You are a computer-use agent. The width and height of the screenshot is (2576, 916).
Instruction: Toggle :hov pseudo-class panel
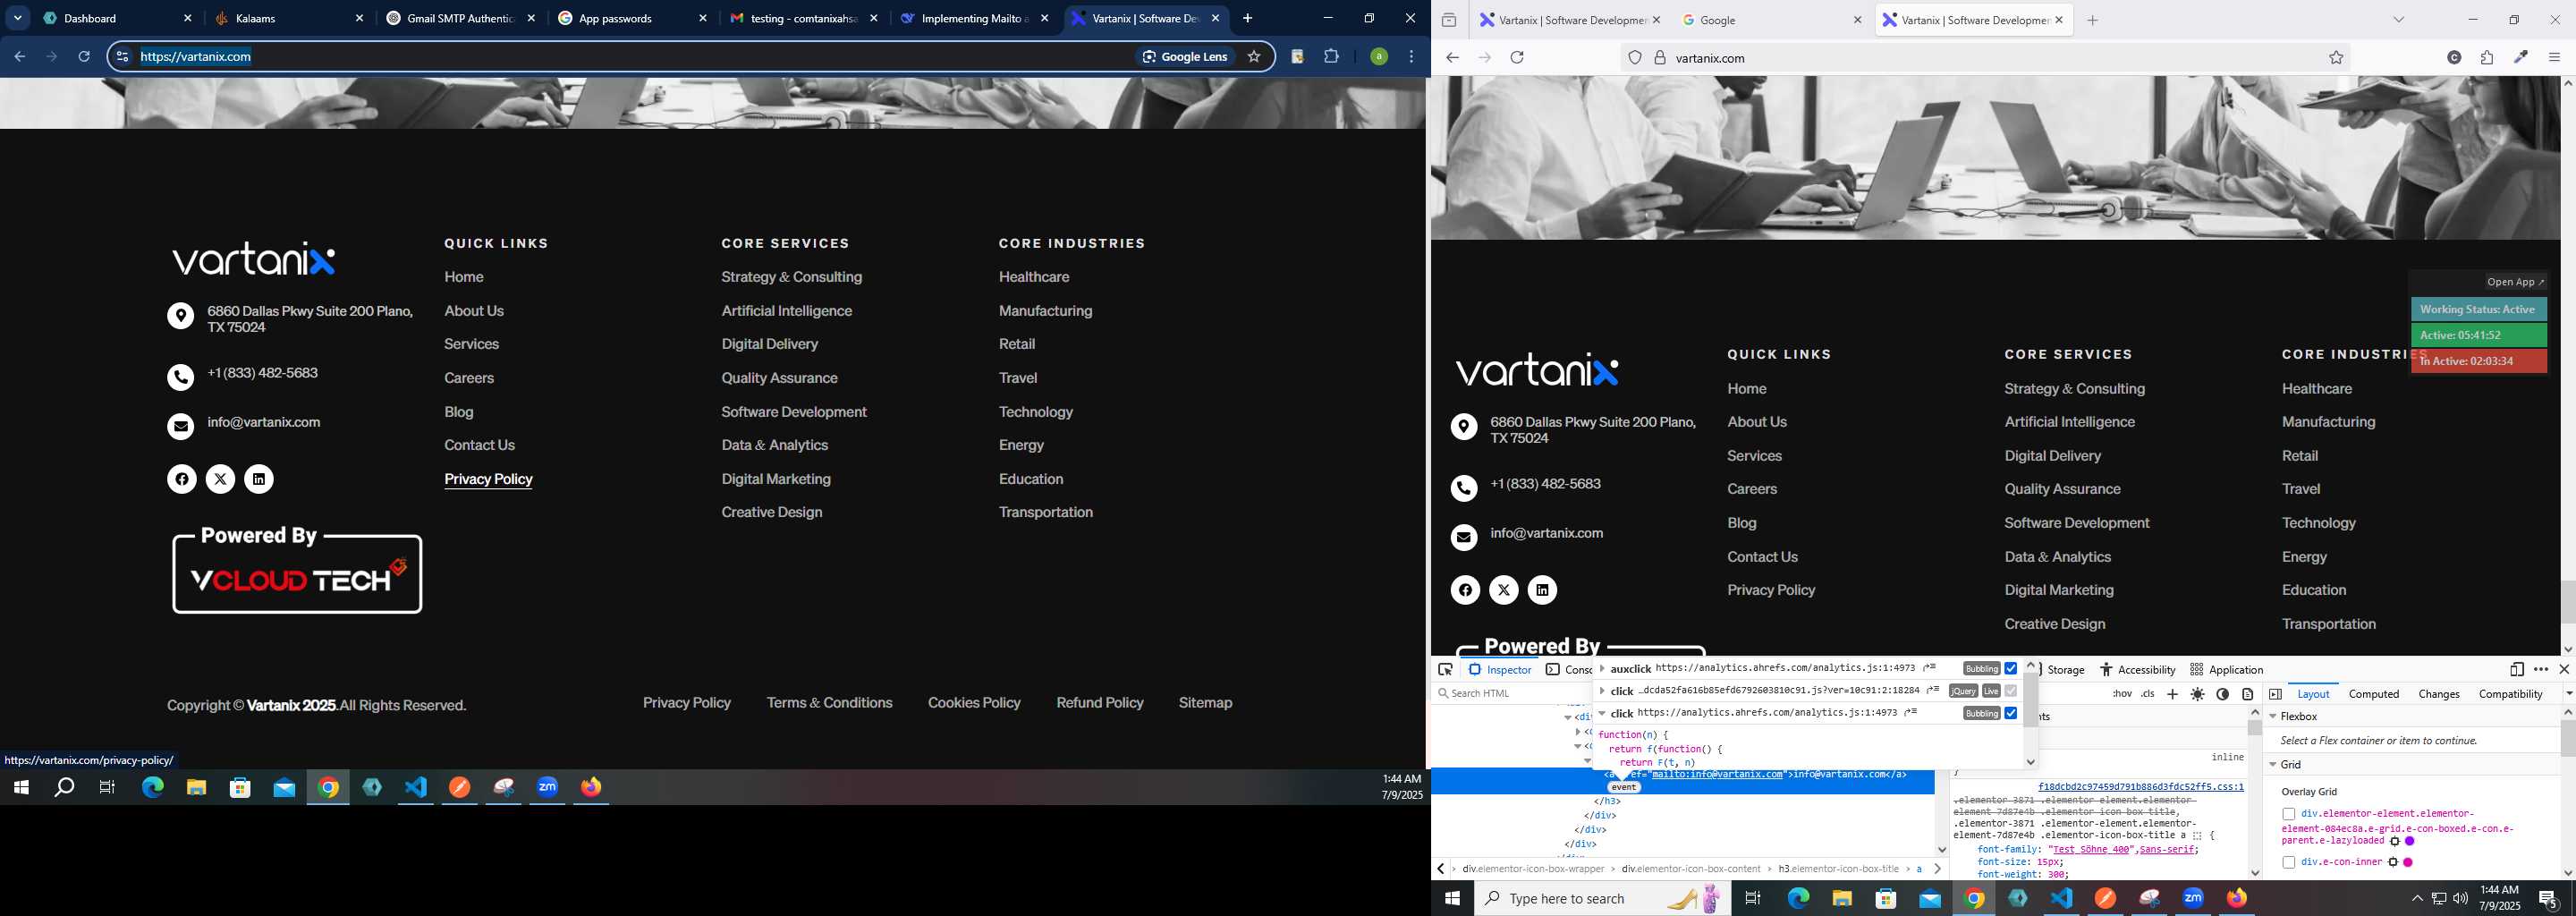(x=2121, y=694)
